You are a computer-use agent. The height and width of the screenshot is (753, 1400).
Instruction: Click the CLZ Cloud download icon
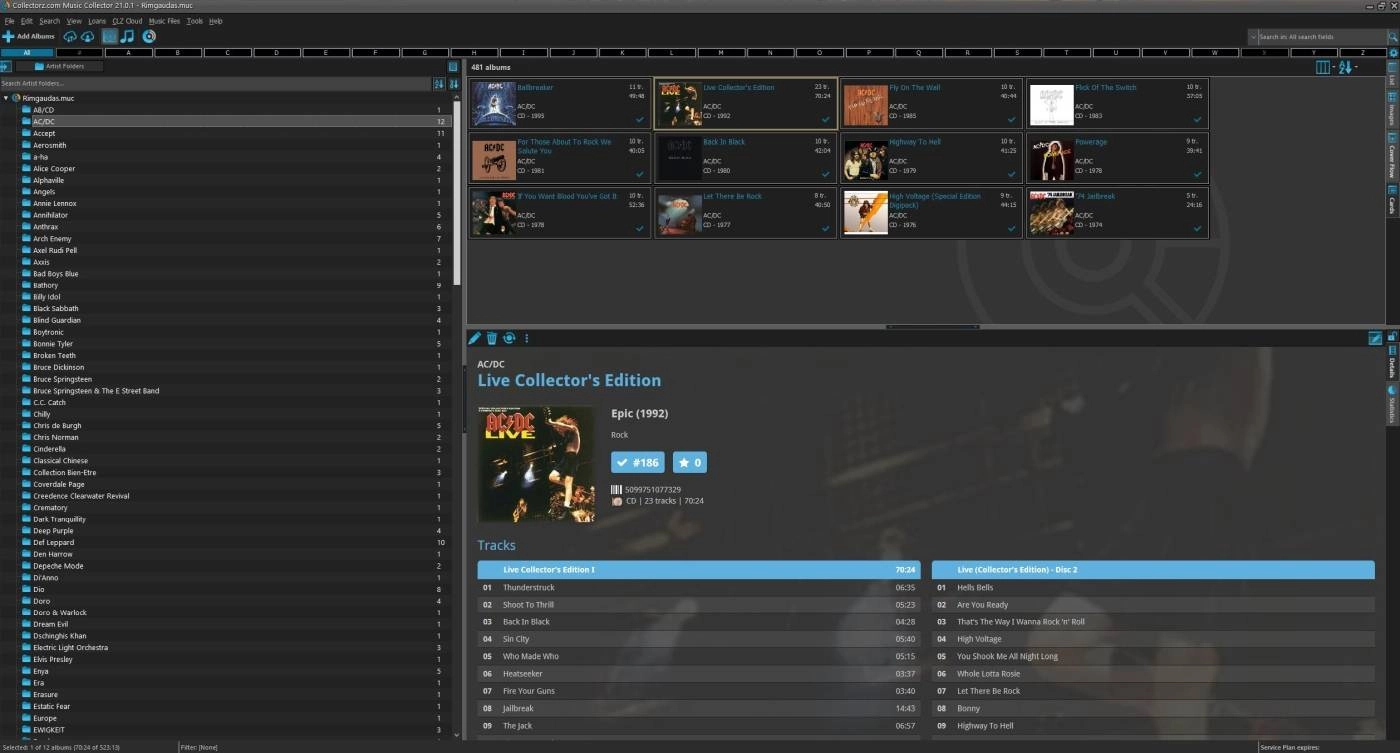pos(88,36)
